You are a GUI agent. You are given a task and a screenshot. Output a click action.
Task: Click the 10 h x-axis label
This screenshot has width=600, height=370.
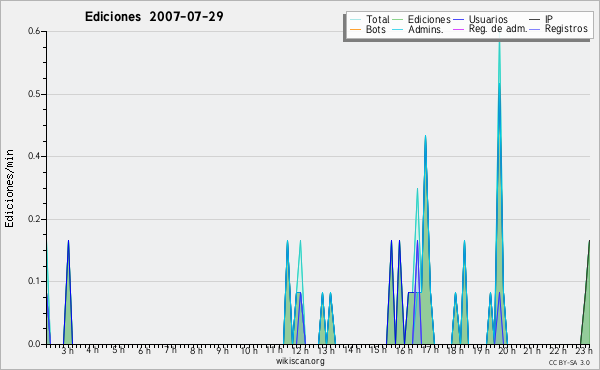pos(249,350)
